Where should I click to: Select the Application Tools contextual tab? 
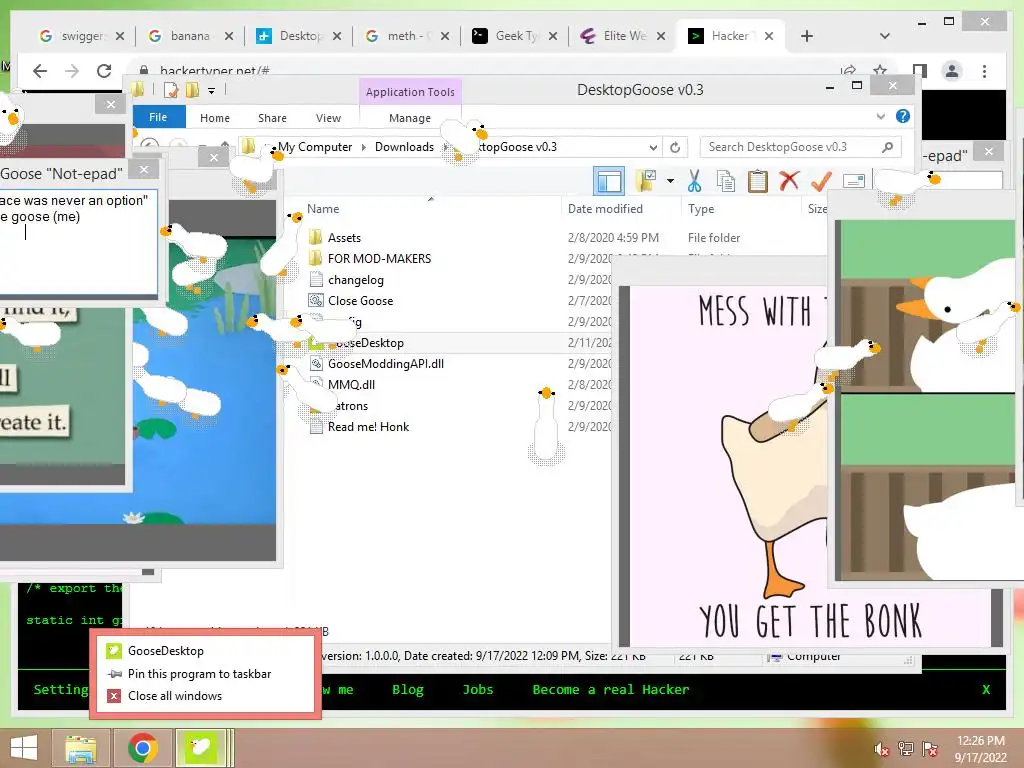(410, 92)
